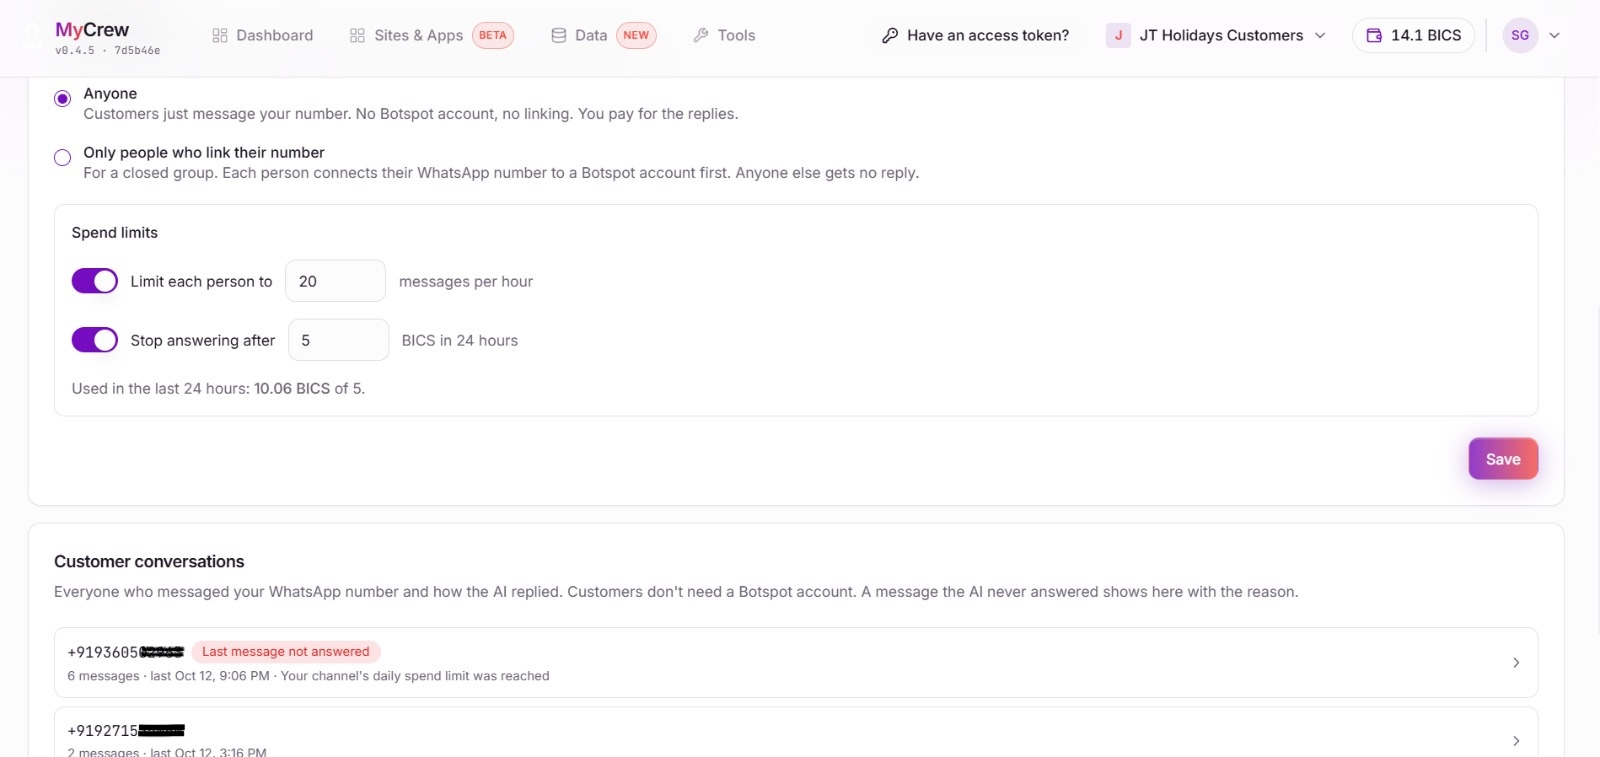Click the 14.1 BICS balance button
Screen dimensions: 1600x757
(x=1413, y=35)
